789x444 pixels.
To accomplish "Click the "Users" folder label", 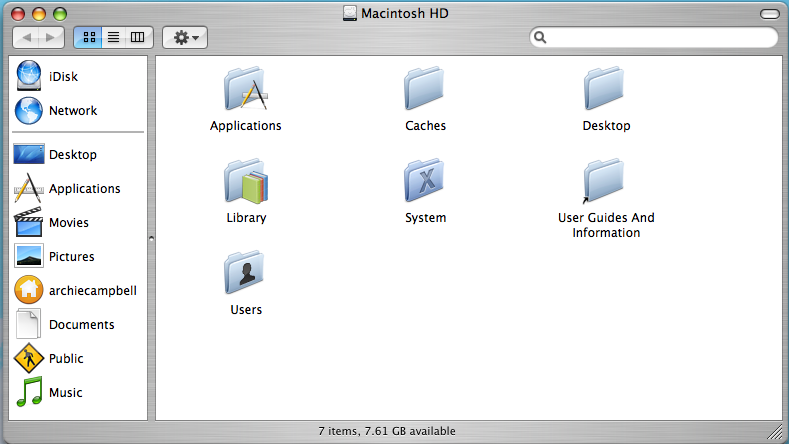I will (x=246, y=309).
